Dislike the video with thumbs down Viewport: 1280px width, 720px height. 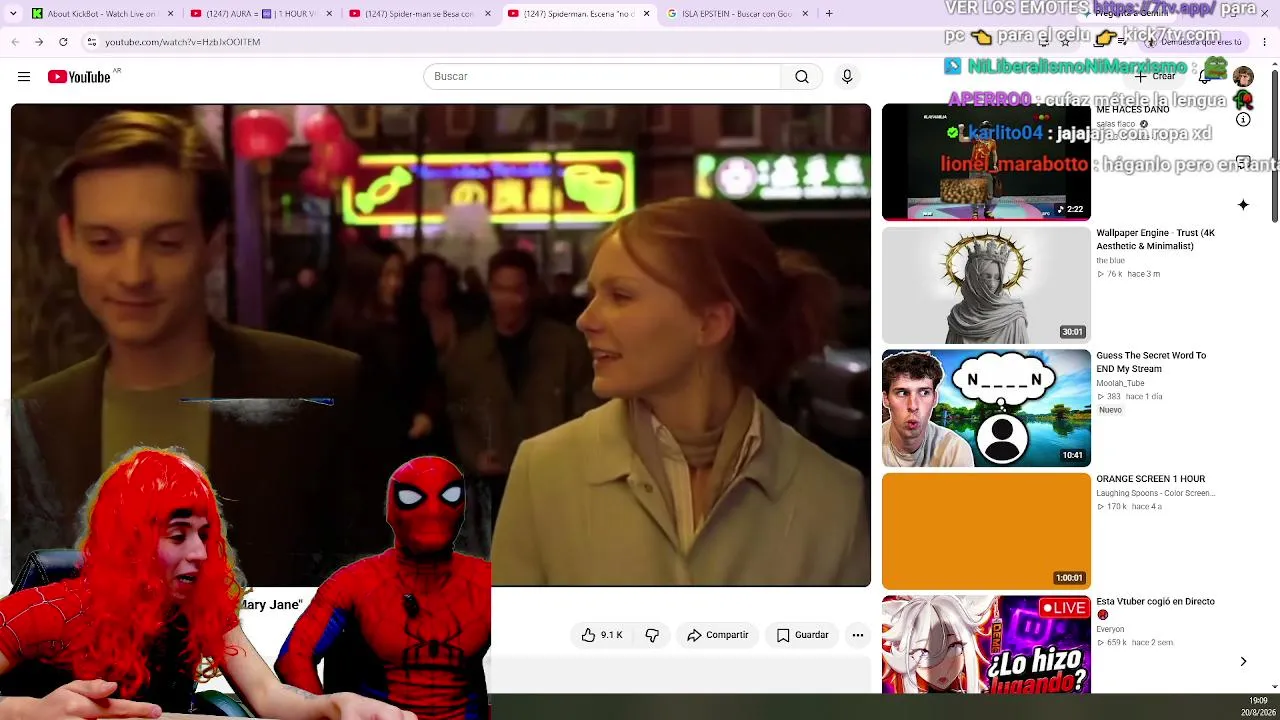[652, 635]
